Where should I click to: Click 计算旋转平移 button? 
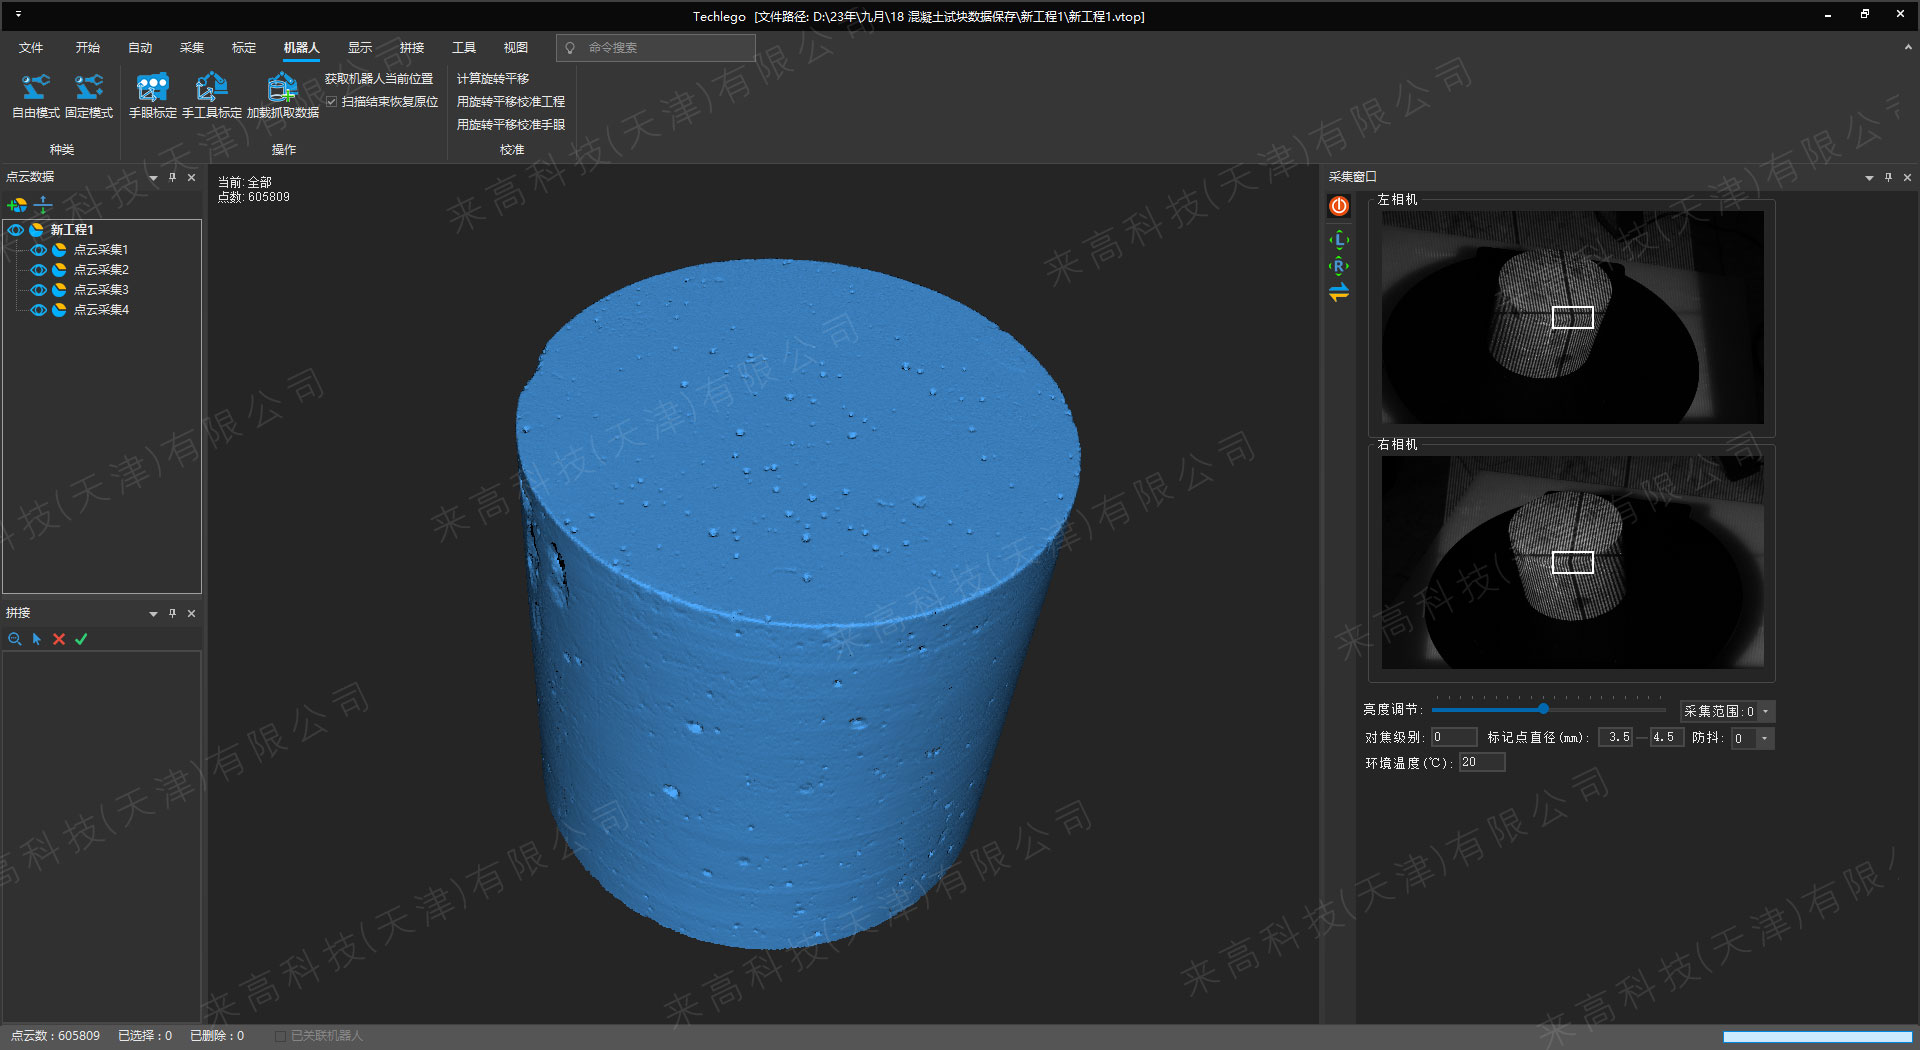(x=493, y=79)
